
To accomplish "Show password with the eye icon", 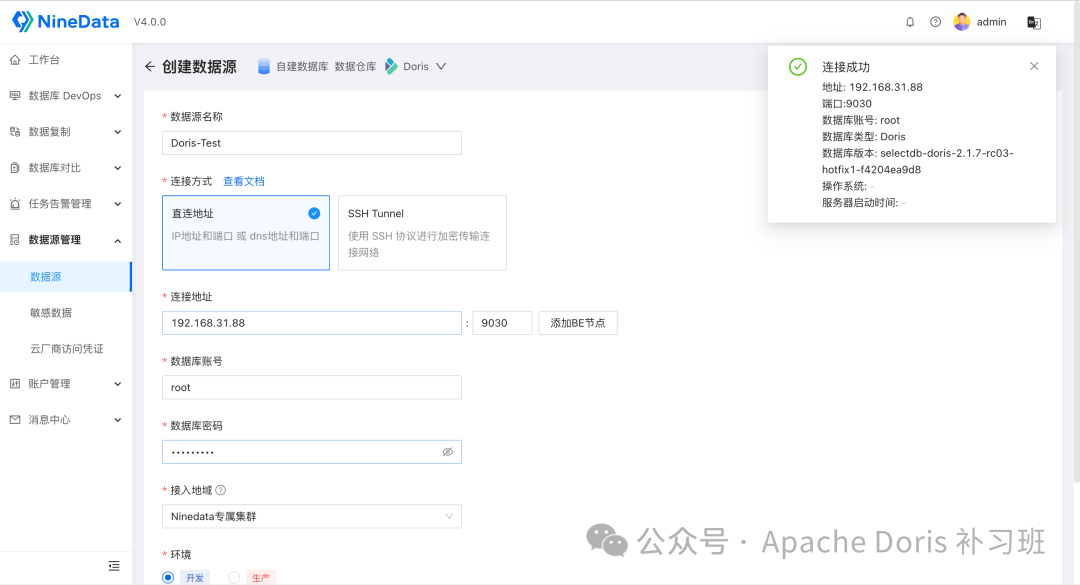I will tap(448, 452).
